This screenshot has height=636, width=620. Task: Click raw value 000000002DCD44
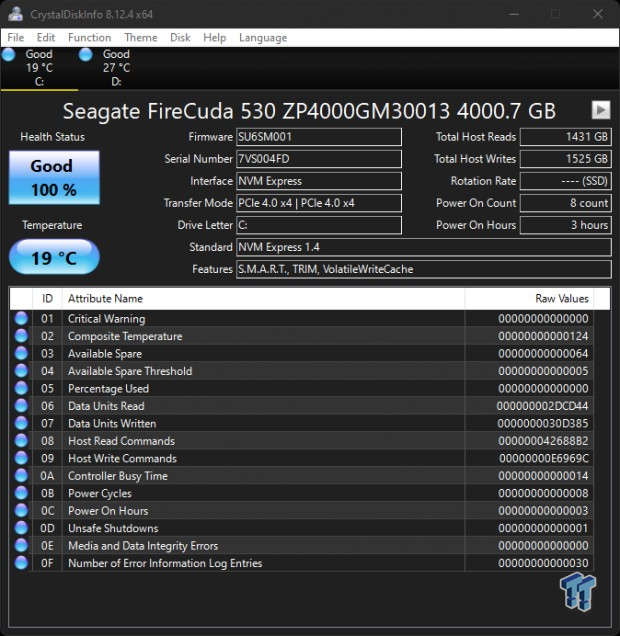(x=542, y=406)
